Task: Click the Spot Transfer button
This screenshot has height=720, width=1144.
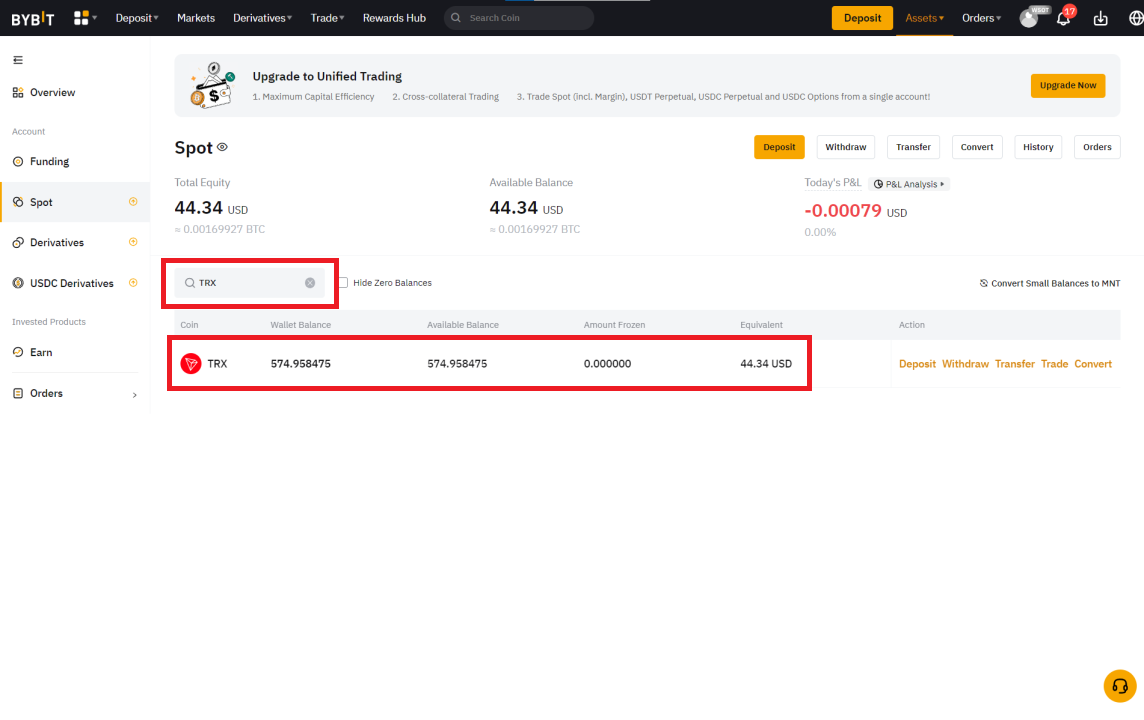Action: [913, 147]
